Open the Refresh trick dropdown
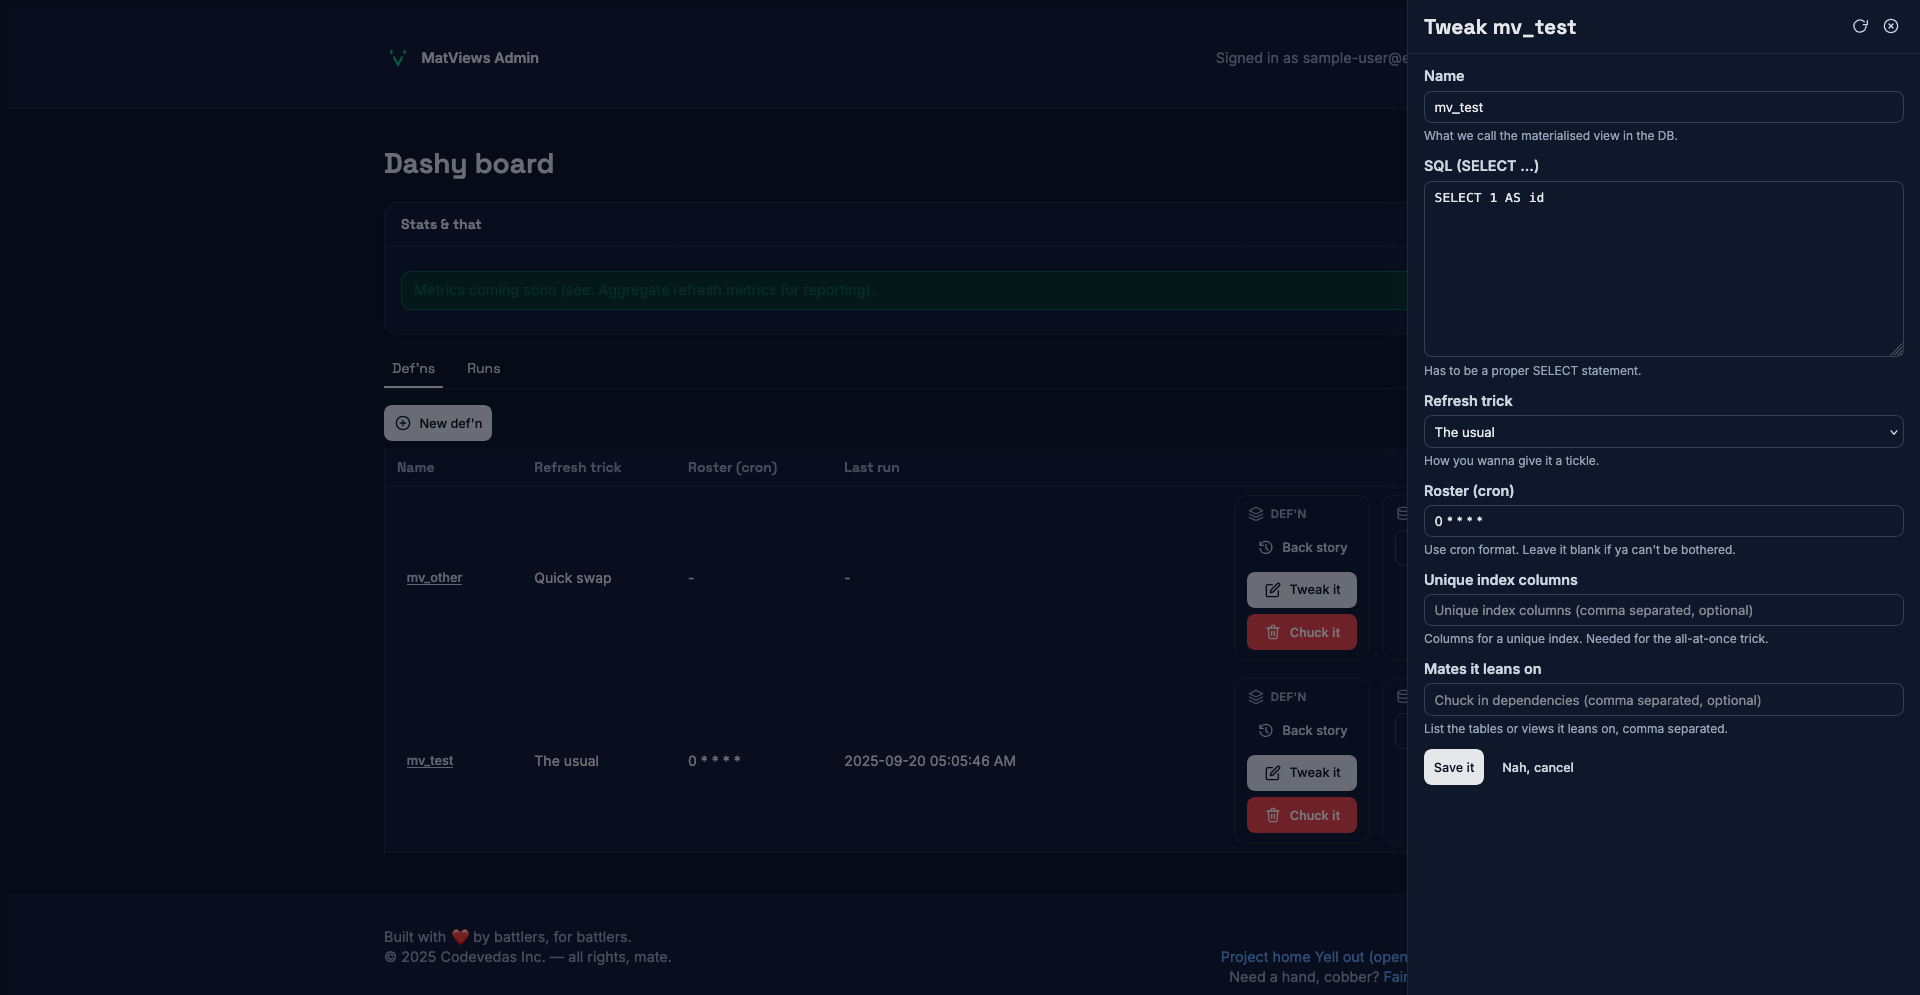 click(1662, 432)
